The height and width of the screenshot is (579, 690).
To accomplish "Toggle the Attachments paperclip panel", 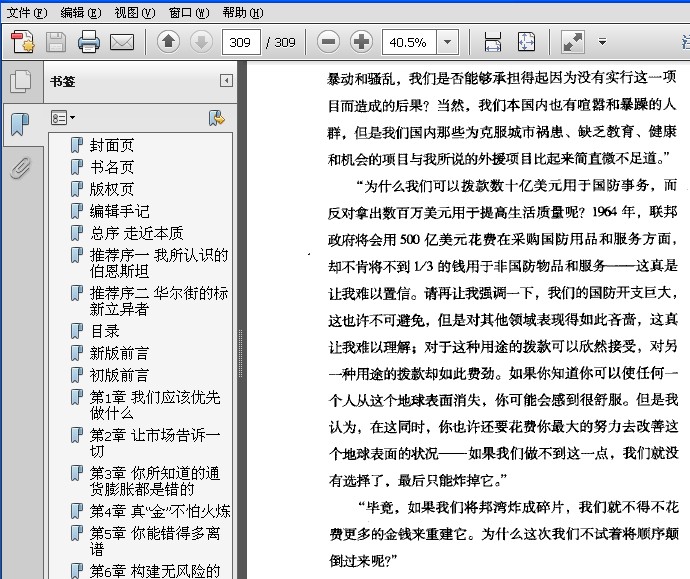I will (x=19, y=167).
